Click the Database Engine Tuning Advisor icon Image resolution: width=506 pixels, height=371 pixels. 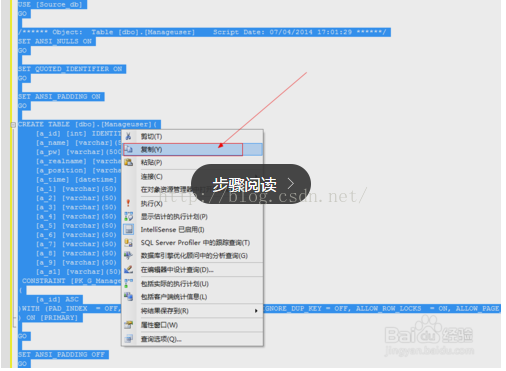pos(128,256)
